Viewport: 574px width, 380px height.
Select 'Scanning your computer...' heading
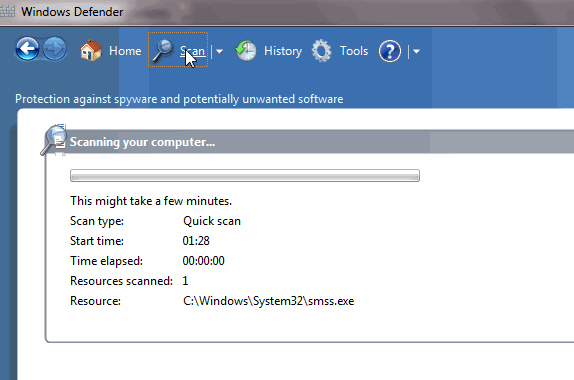(x=142, y=142)
